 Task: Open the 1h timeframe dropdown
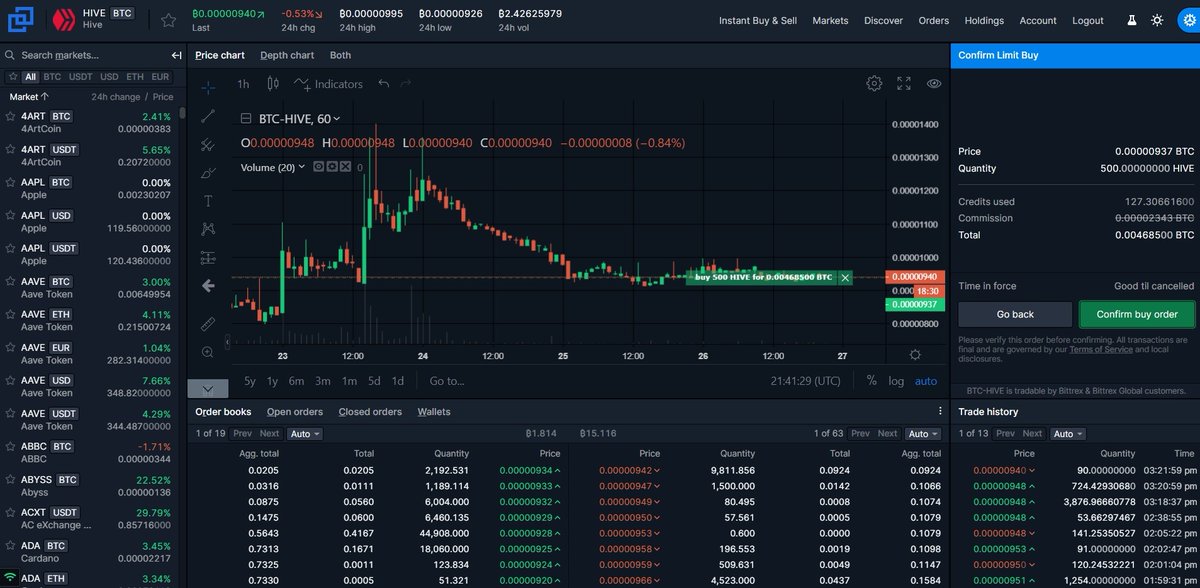coord(241,83)
